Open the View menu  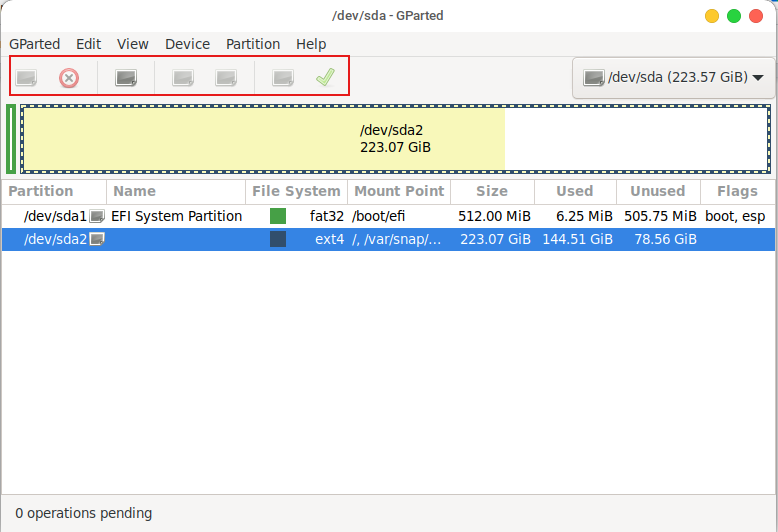132,44
